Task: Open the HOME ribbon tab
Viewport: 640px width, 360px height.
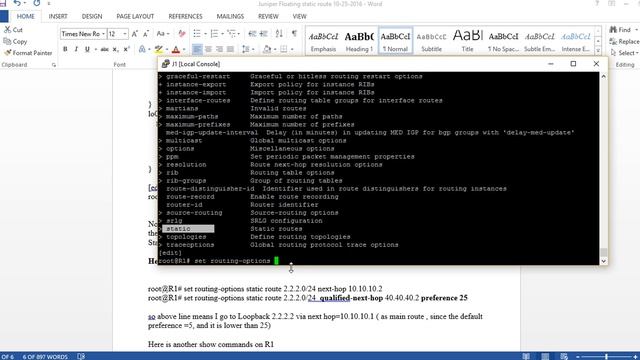Action: pos(25,16)
